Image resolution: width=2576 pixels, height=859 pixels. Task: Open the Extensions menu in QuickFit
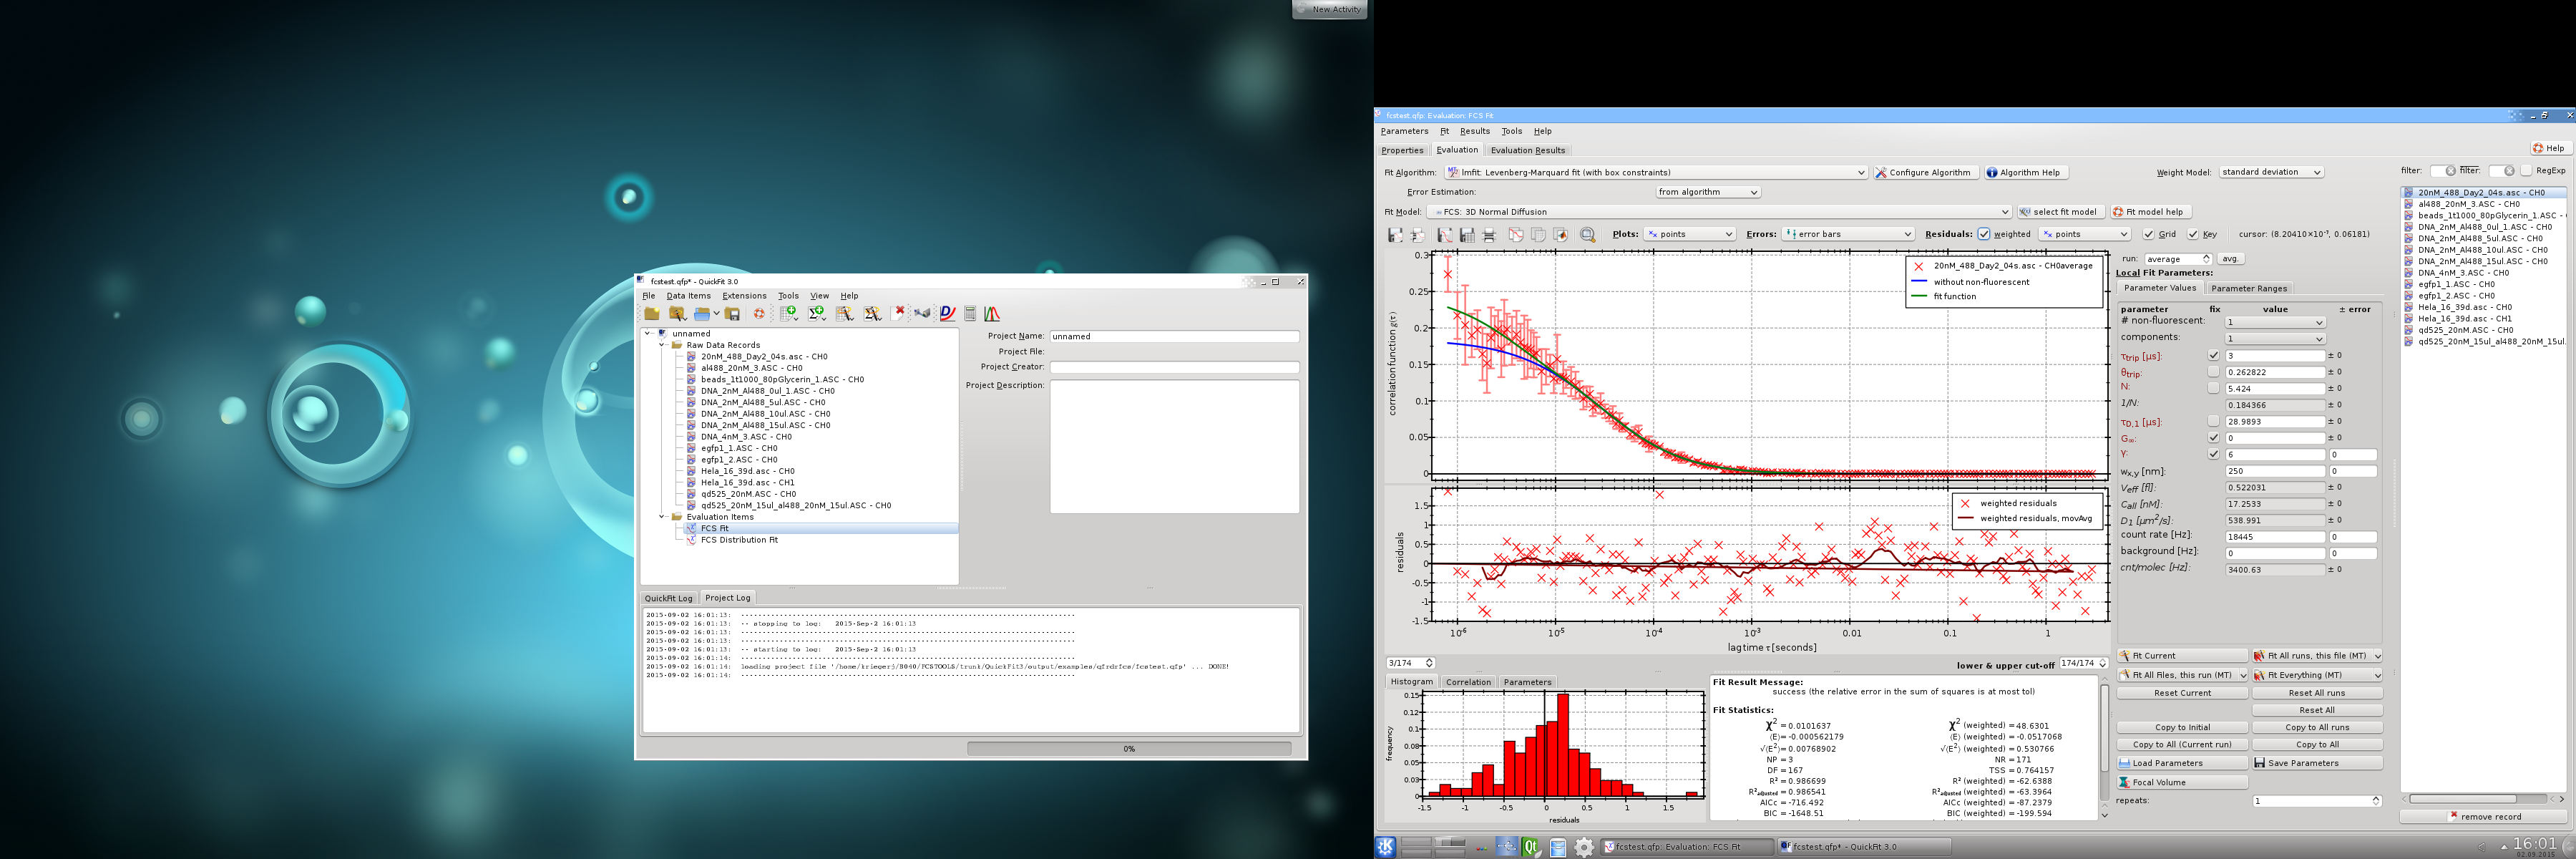(x=744, y=296)
